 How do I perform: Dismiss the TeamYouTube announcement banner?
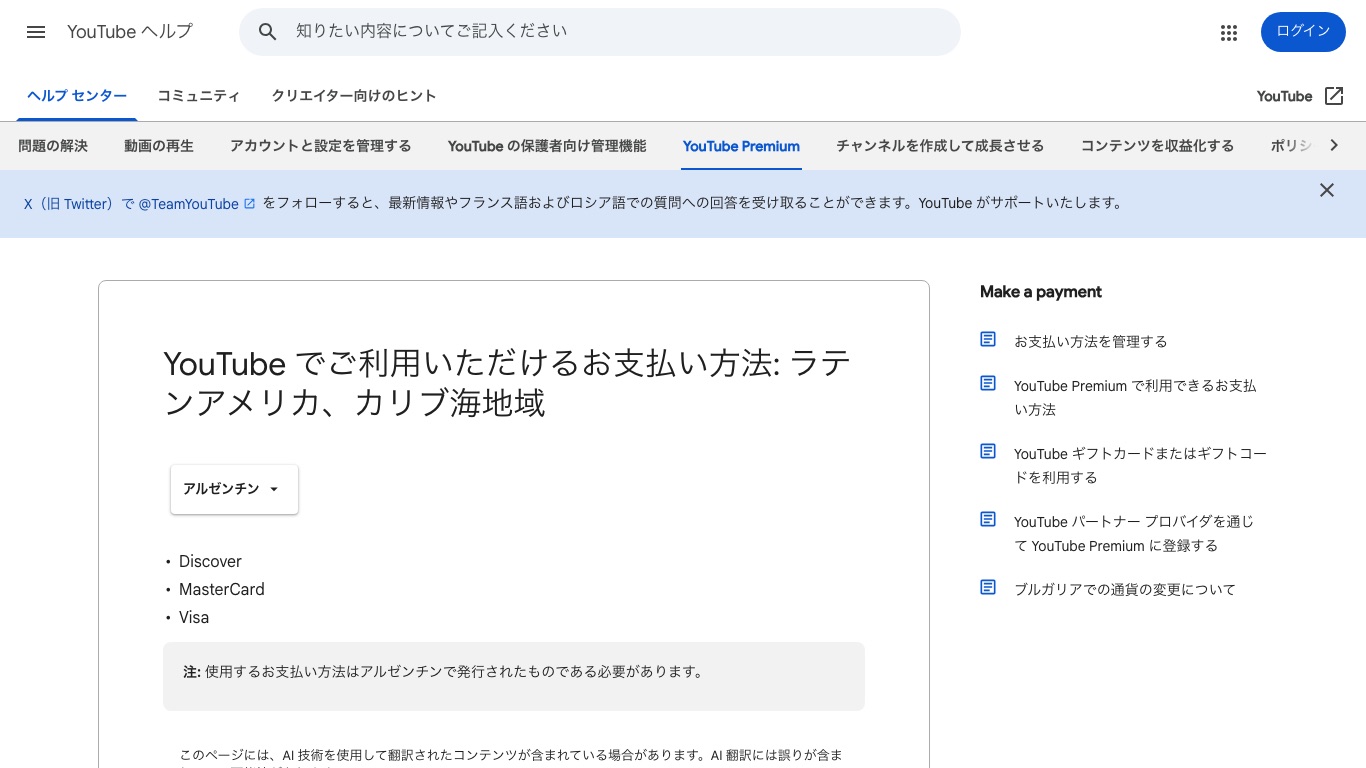point(1327,190)
